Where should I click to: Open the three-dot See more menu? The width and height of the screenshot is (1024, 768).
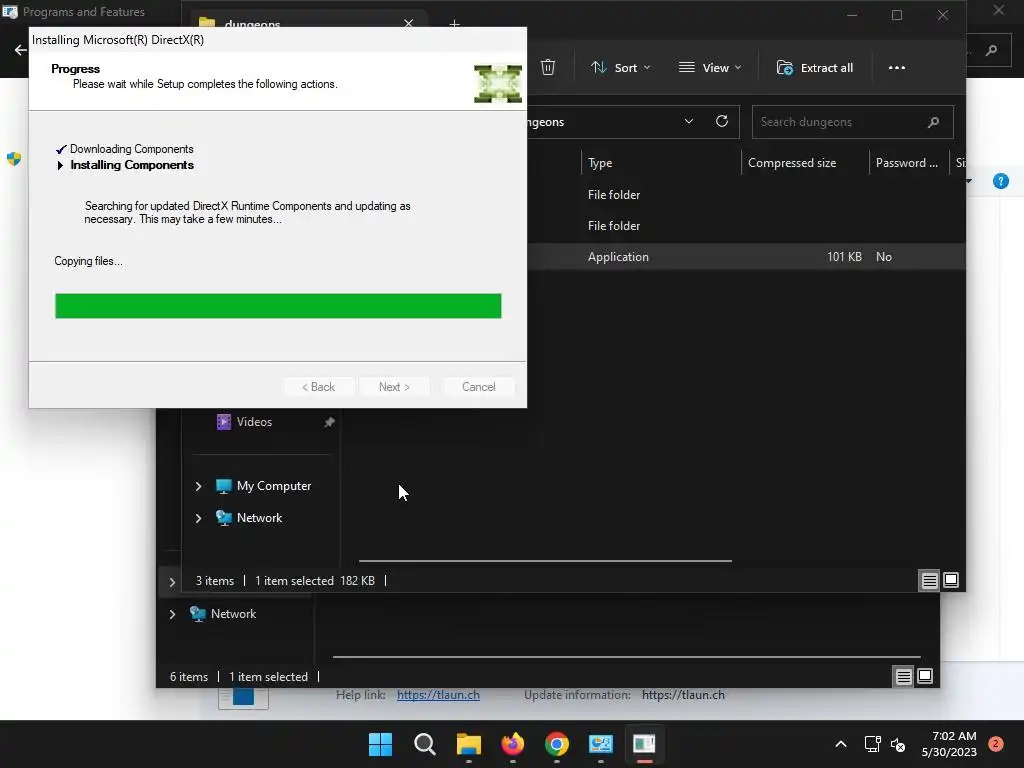point(897,67)
